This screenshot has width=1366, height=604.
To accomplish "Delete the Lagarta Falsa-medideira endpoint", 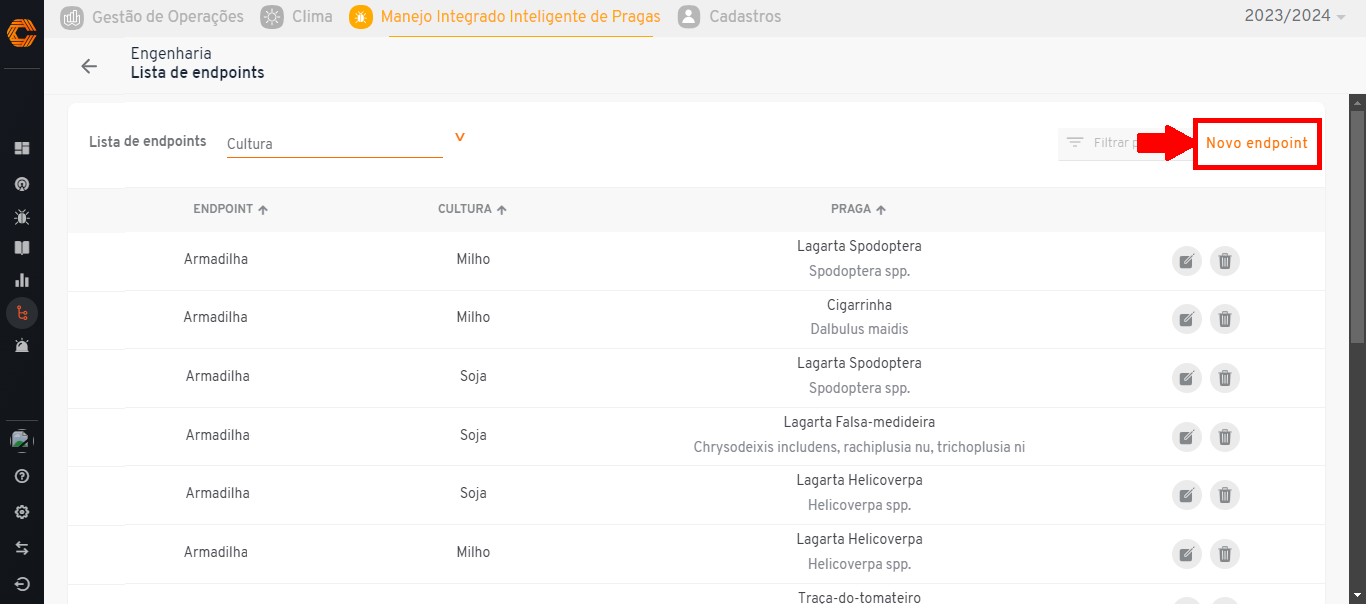I will [1225, 437].
